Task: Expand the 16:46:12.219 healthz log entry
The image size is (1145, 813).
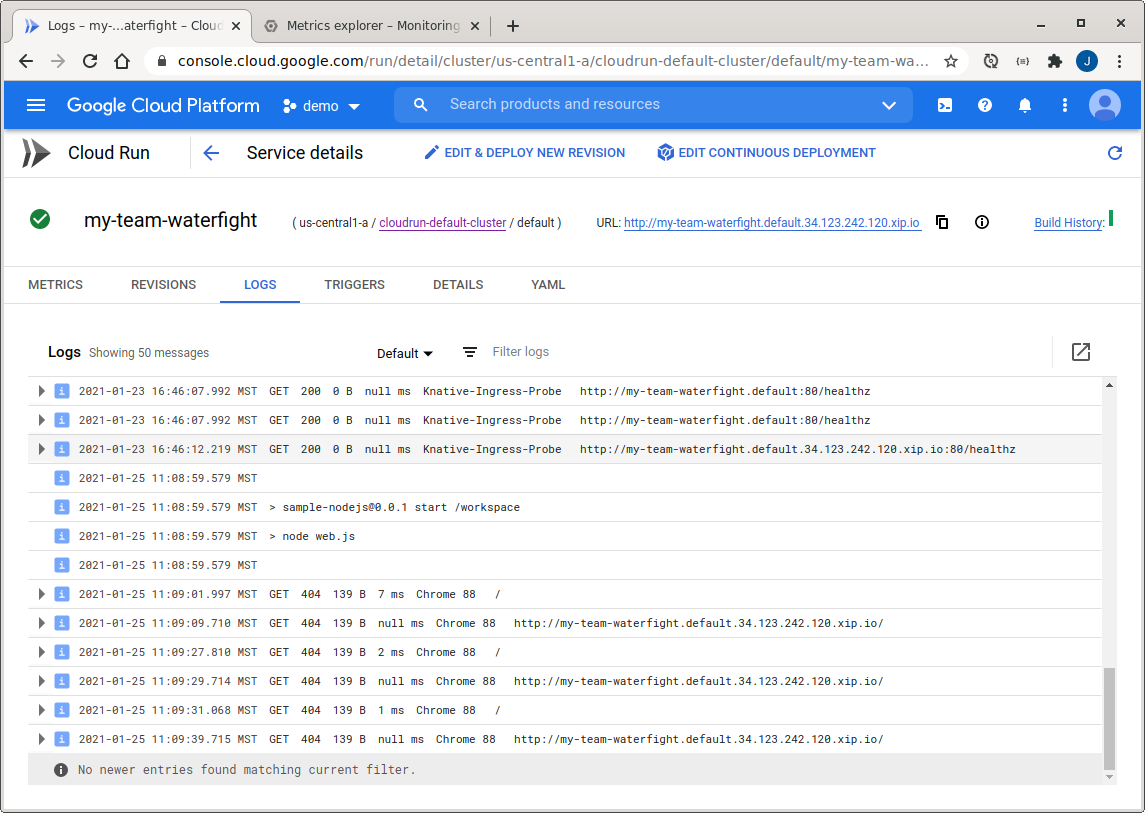Action: pos(41,449)
